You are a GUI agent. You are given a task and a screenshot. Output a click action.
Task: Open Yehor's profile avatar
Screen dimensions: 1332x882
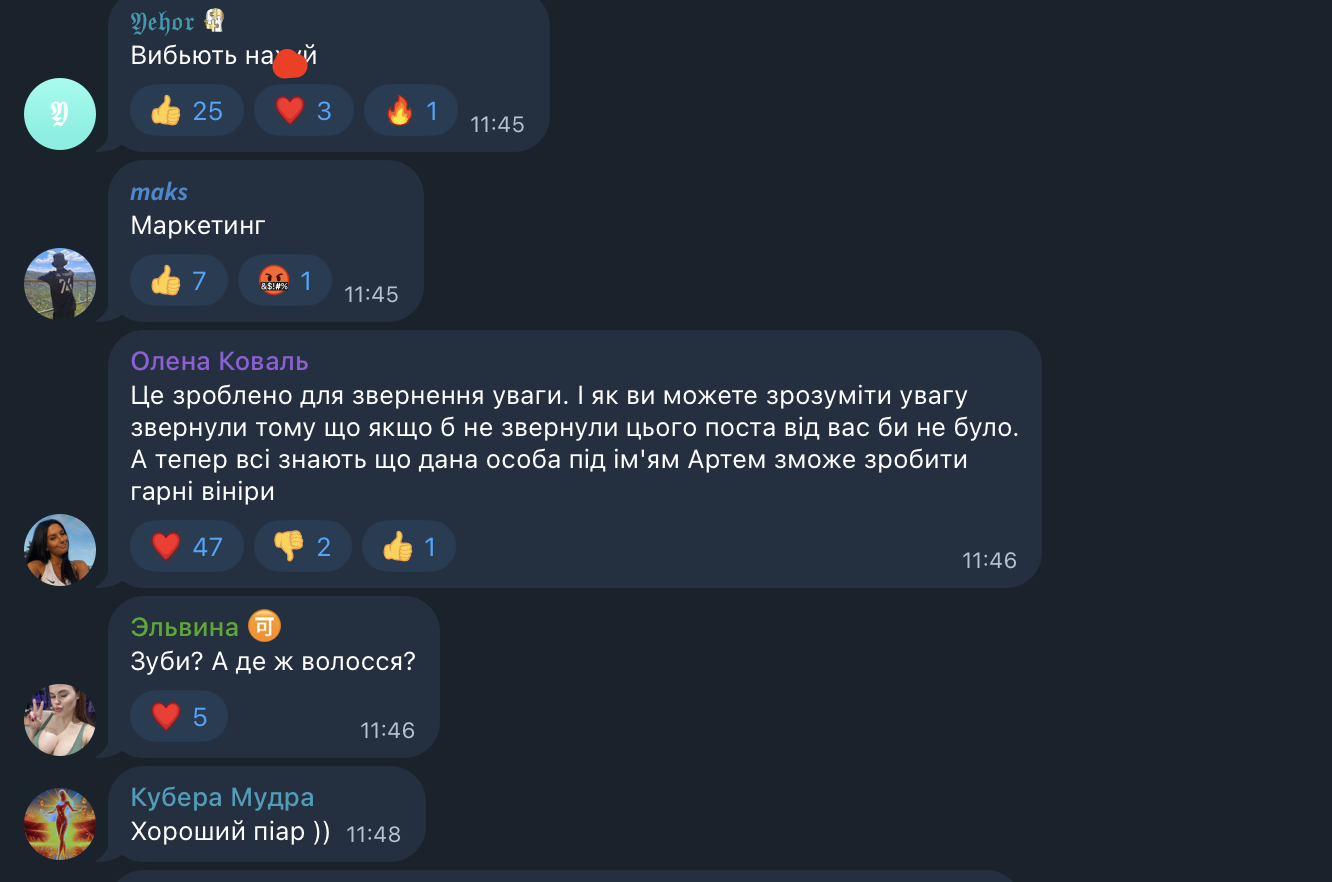coord(60,114)
